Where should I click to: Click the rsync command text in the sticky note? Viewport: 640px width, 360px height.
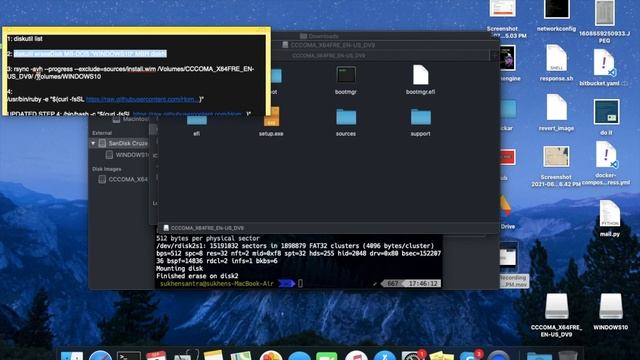pyautogui.click(x=131, y=73)
